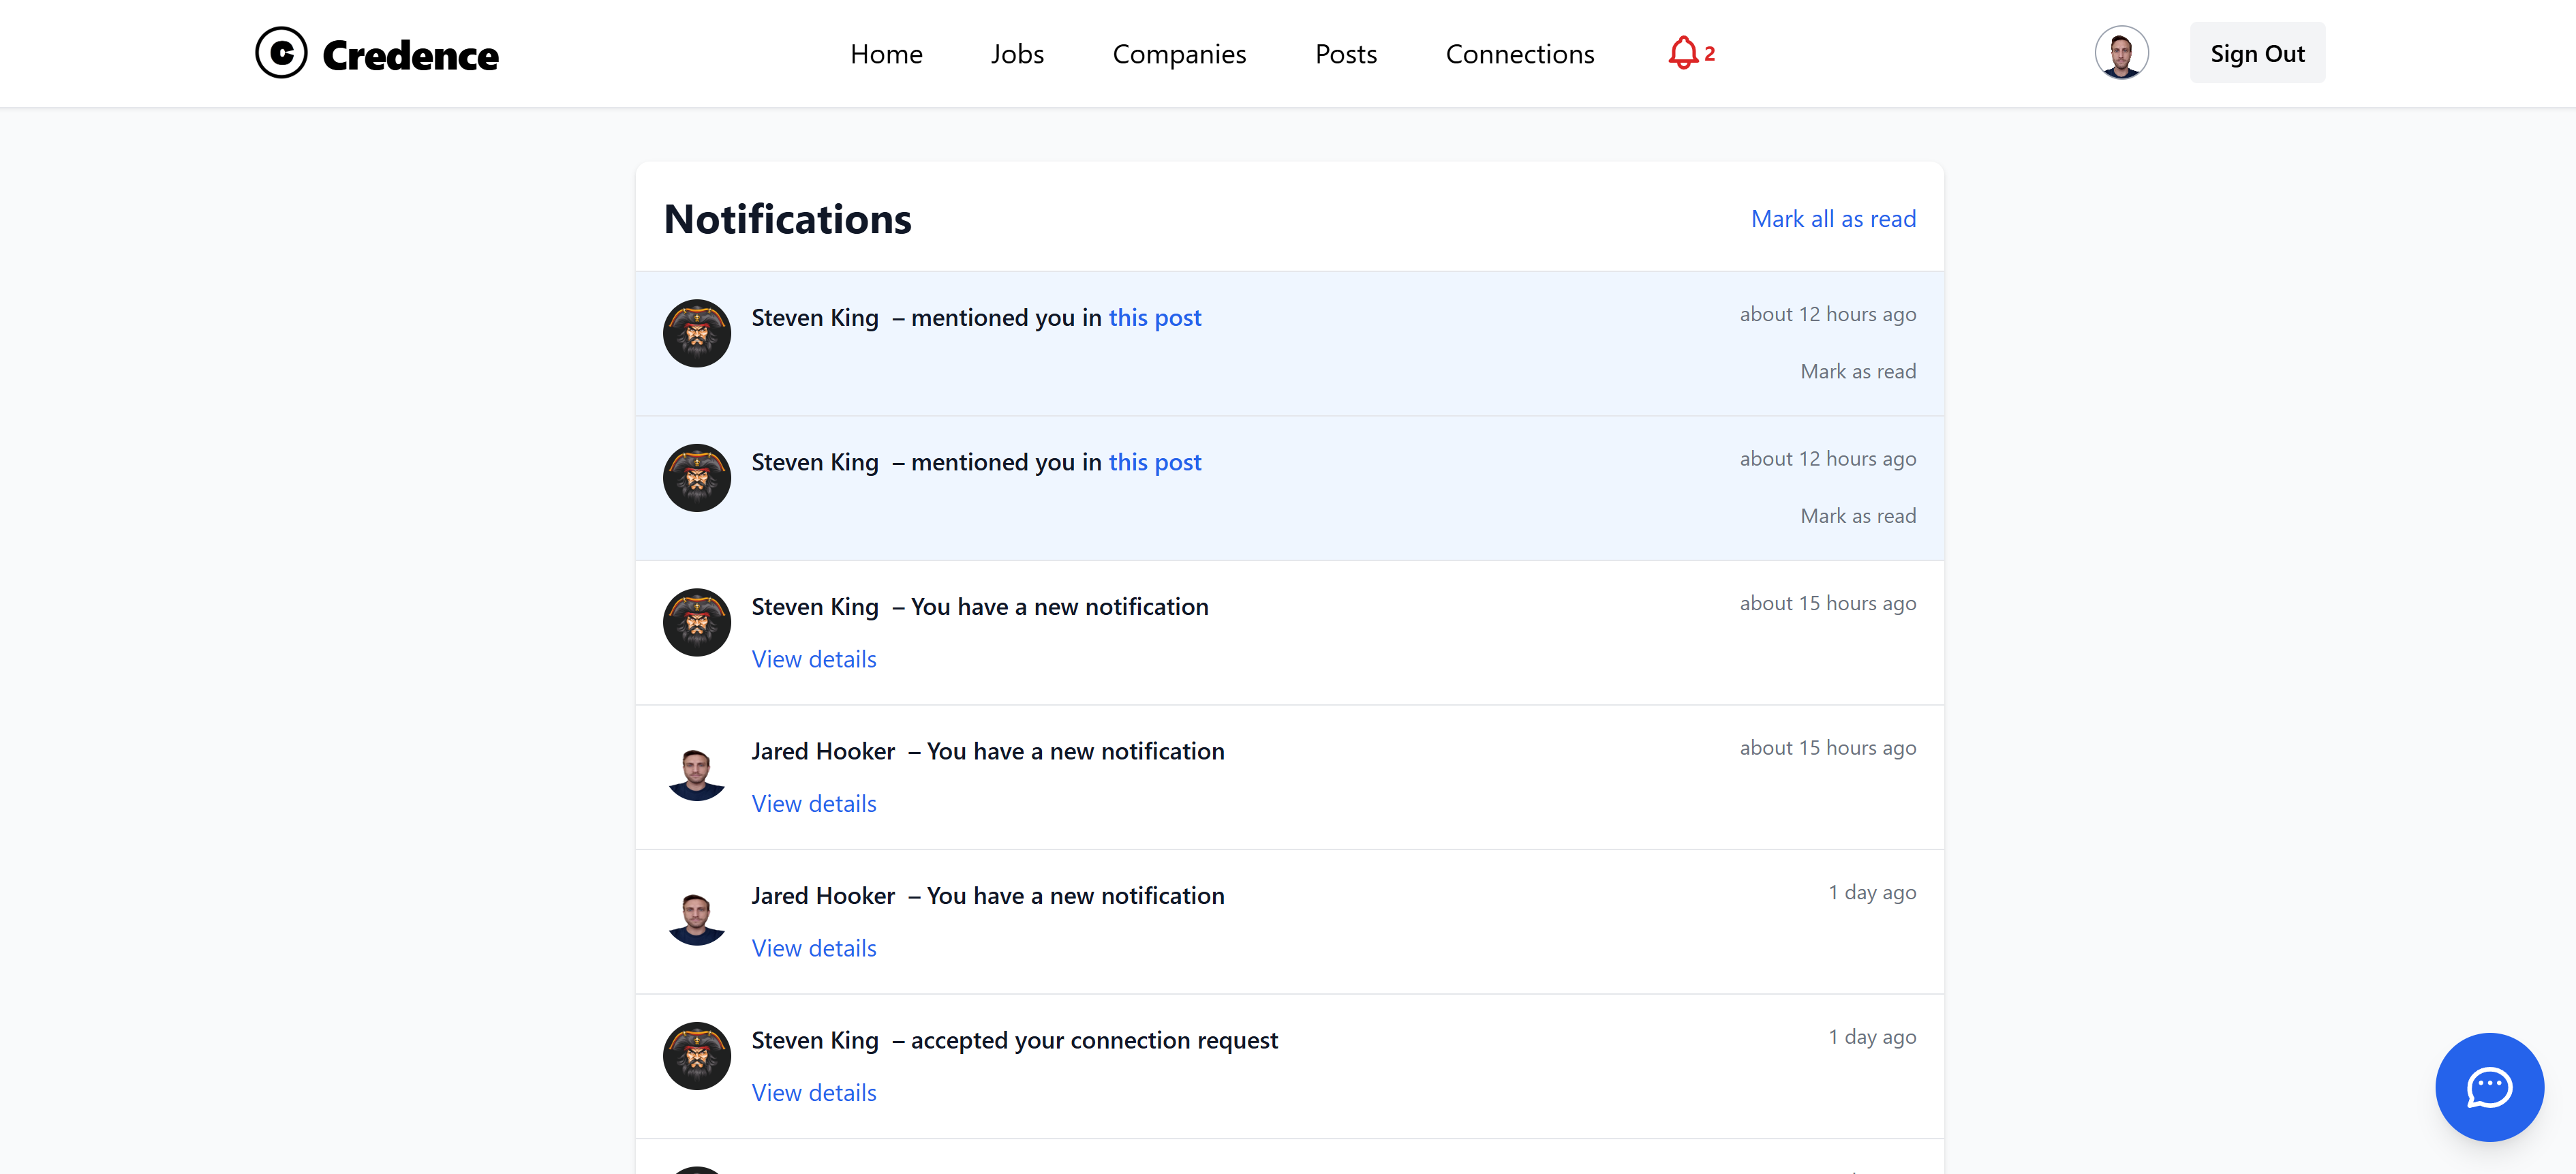2576x1174 pixels.
Task: Click the Sign Out button
Action: pos(2256,53)
